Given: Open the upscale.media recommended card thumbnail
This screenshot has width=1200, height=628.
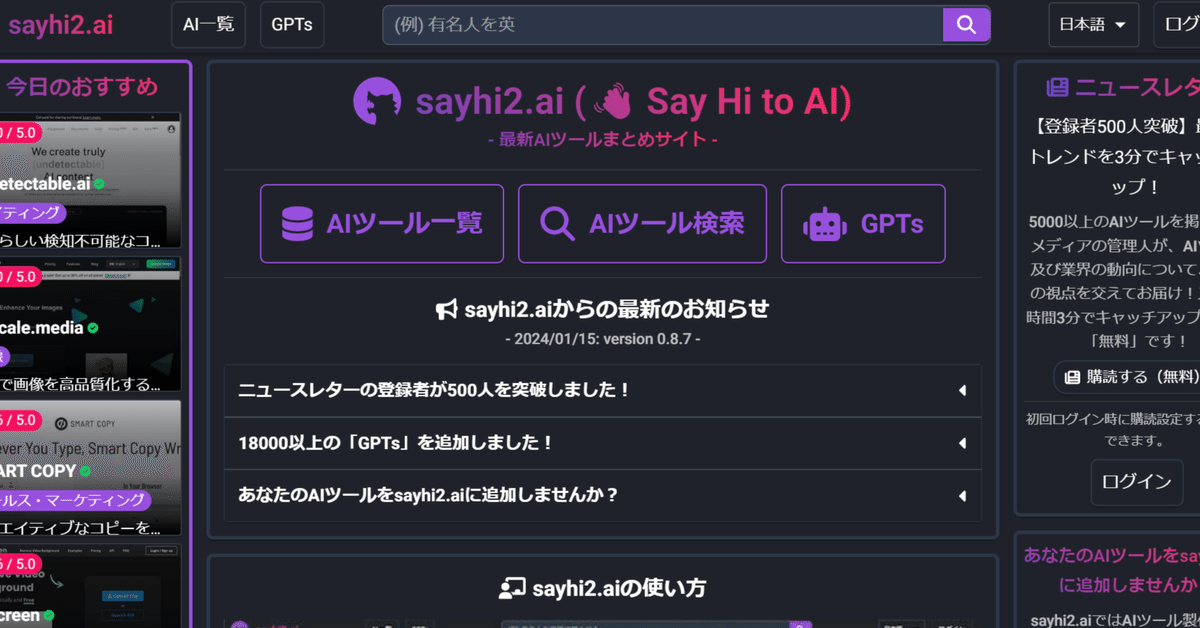Looking at the screenshot, I should (x=90, y=324).
